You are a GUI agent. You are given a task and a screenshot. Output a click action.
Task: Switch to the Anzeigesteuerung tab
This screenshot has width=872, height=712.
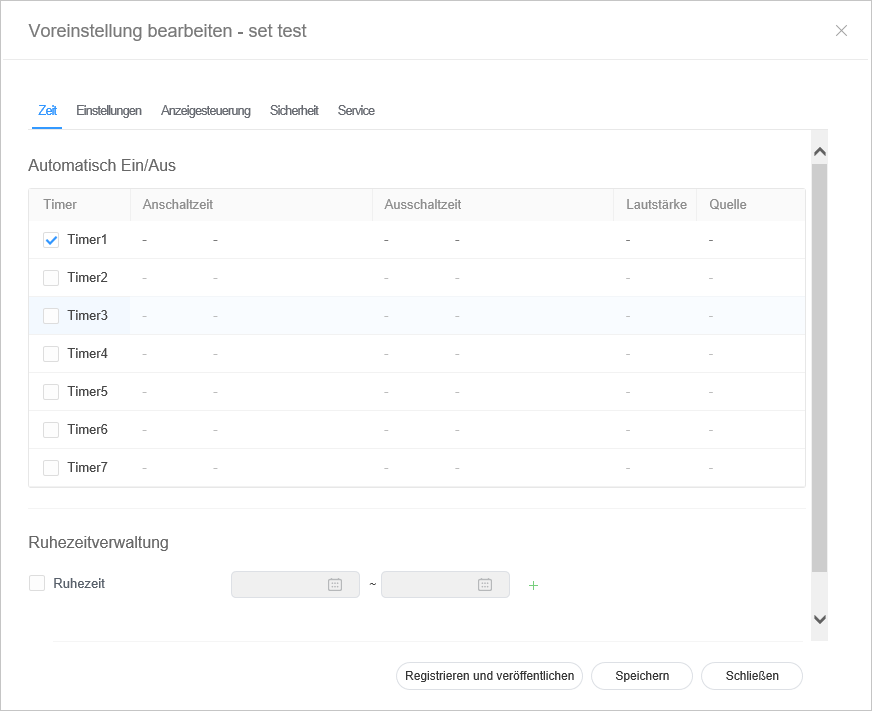tap(206, 111)
